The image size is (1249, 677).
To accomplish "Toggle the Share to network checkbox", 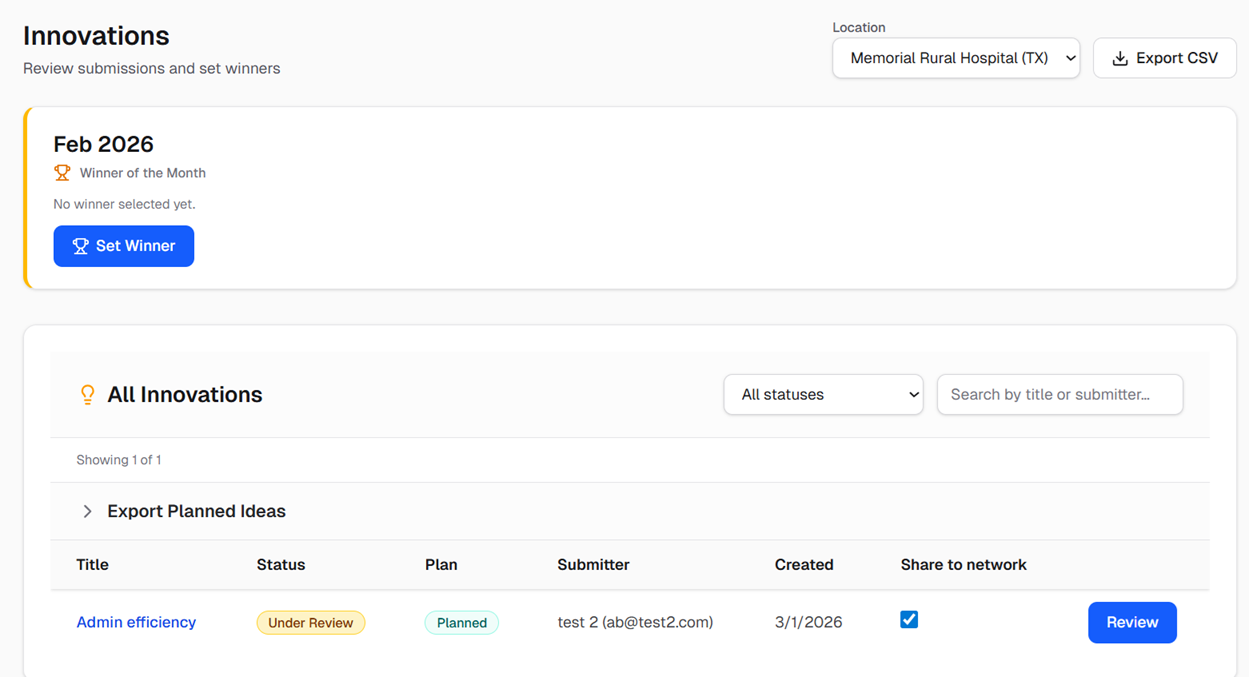I will [909, 620].
